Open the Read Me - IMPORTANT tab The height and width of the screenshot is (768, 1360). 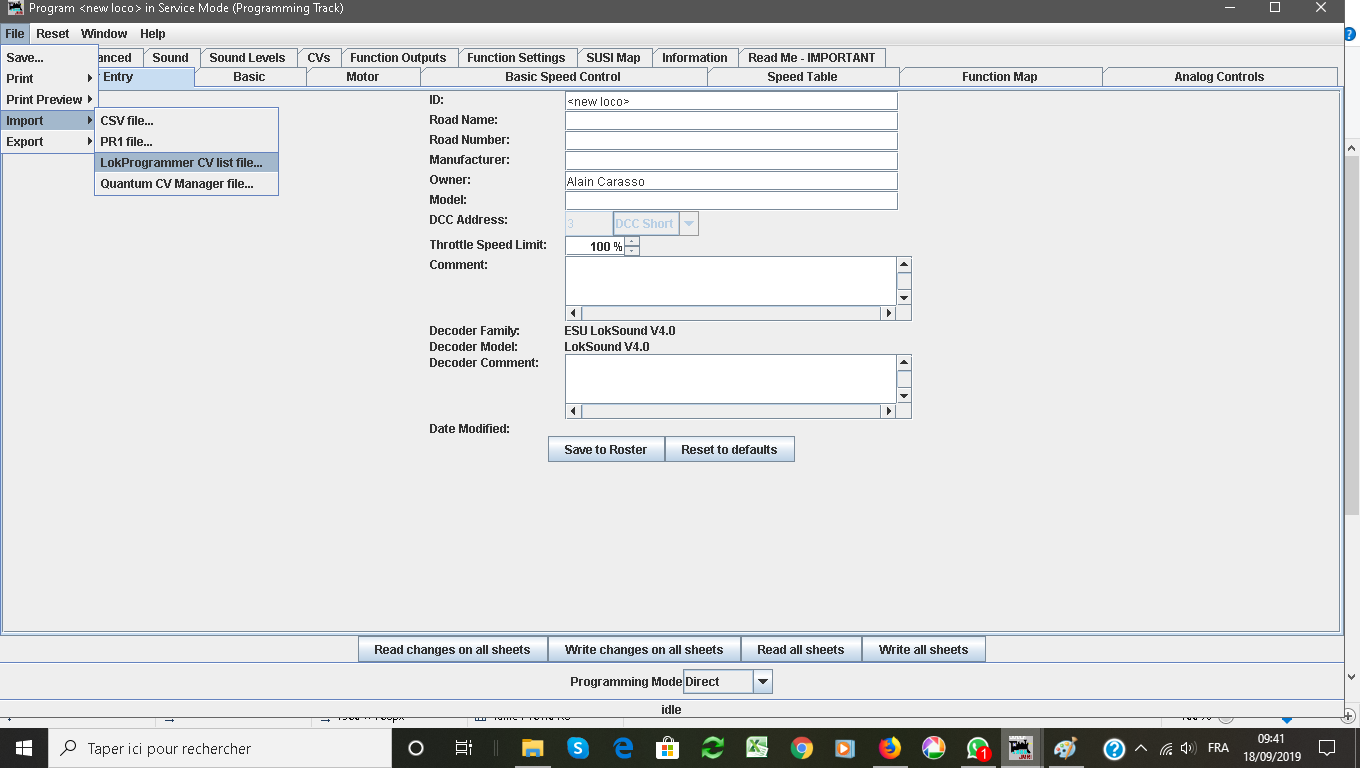pyautogui.click(x=811, y=57)
